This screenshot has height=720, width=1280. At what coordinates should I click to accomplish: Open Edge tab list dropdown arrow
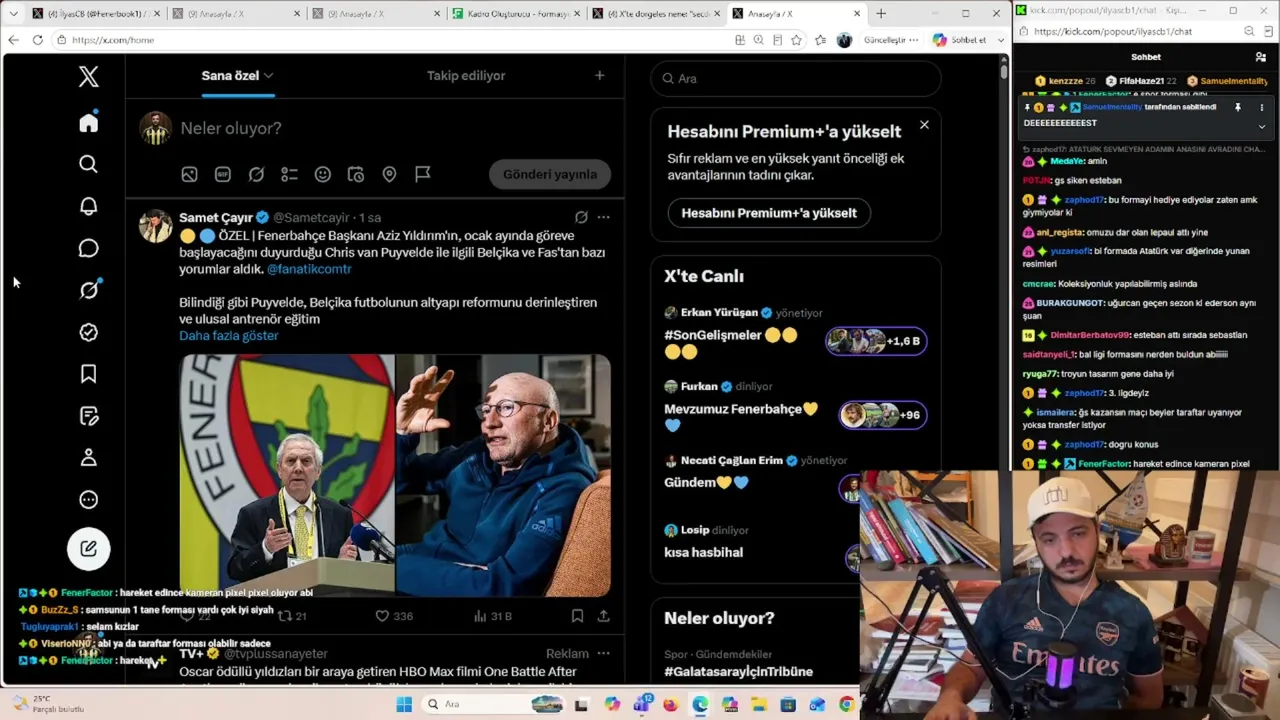tap(13, 13)
